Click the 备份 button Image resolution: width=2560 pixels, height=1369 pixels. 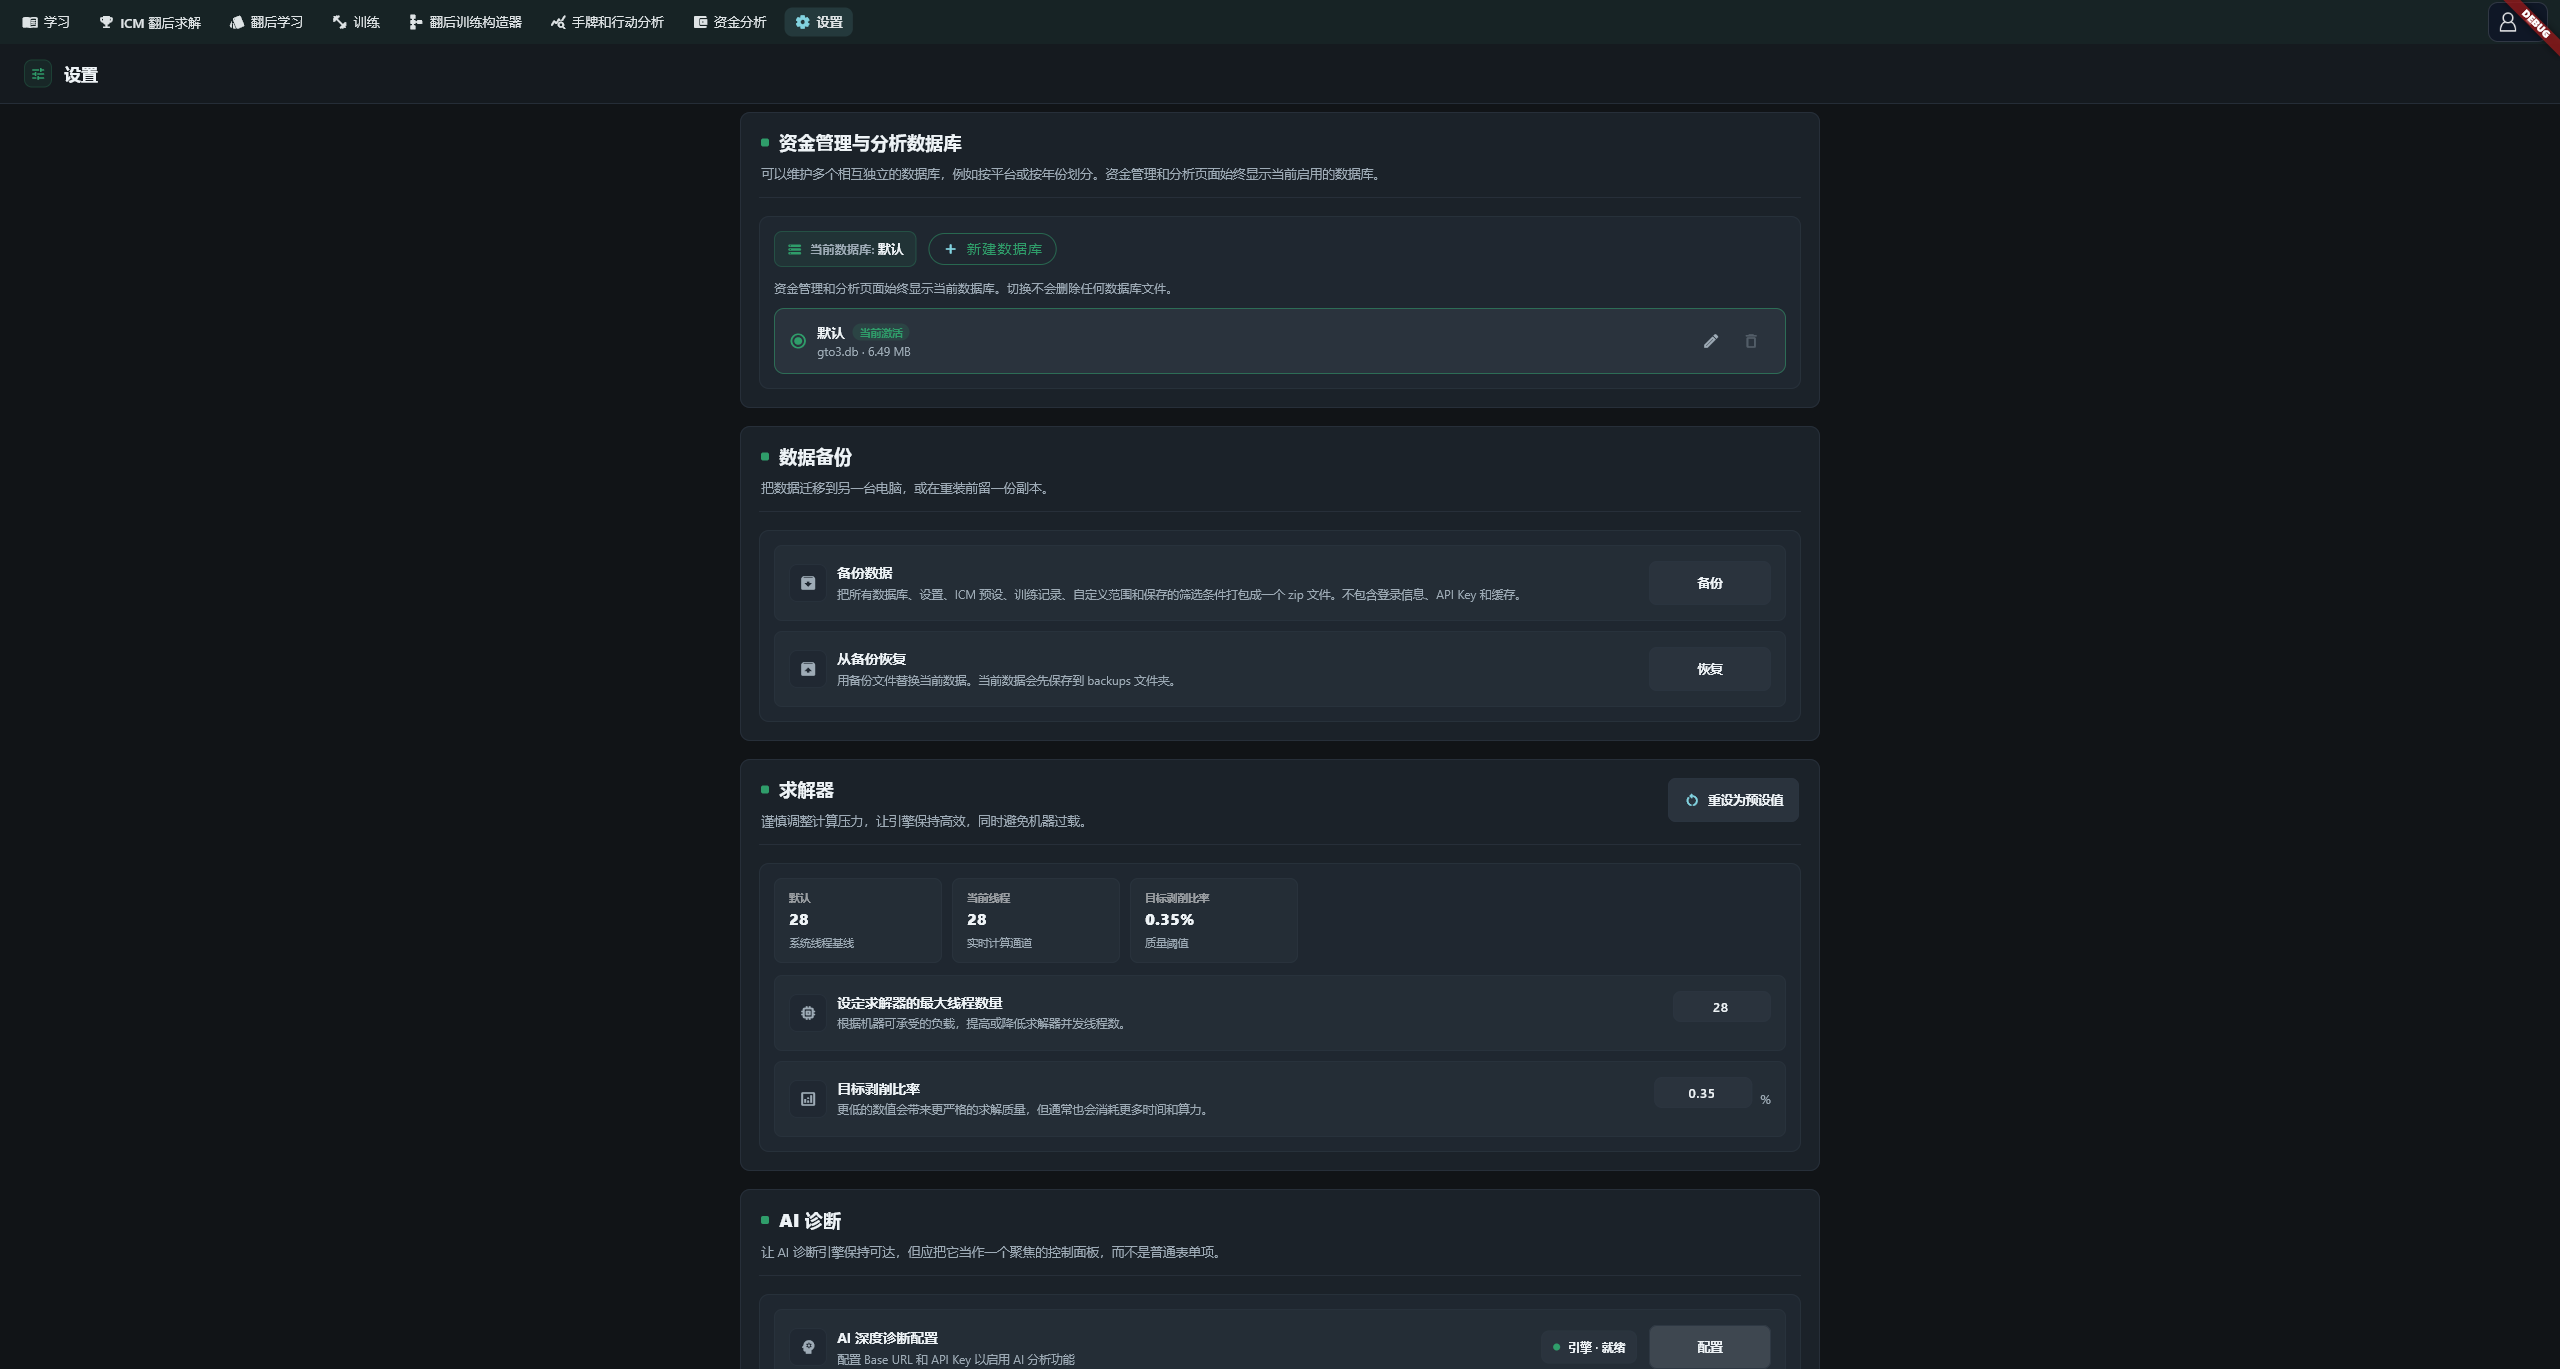[x=1710, y=583]
